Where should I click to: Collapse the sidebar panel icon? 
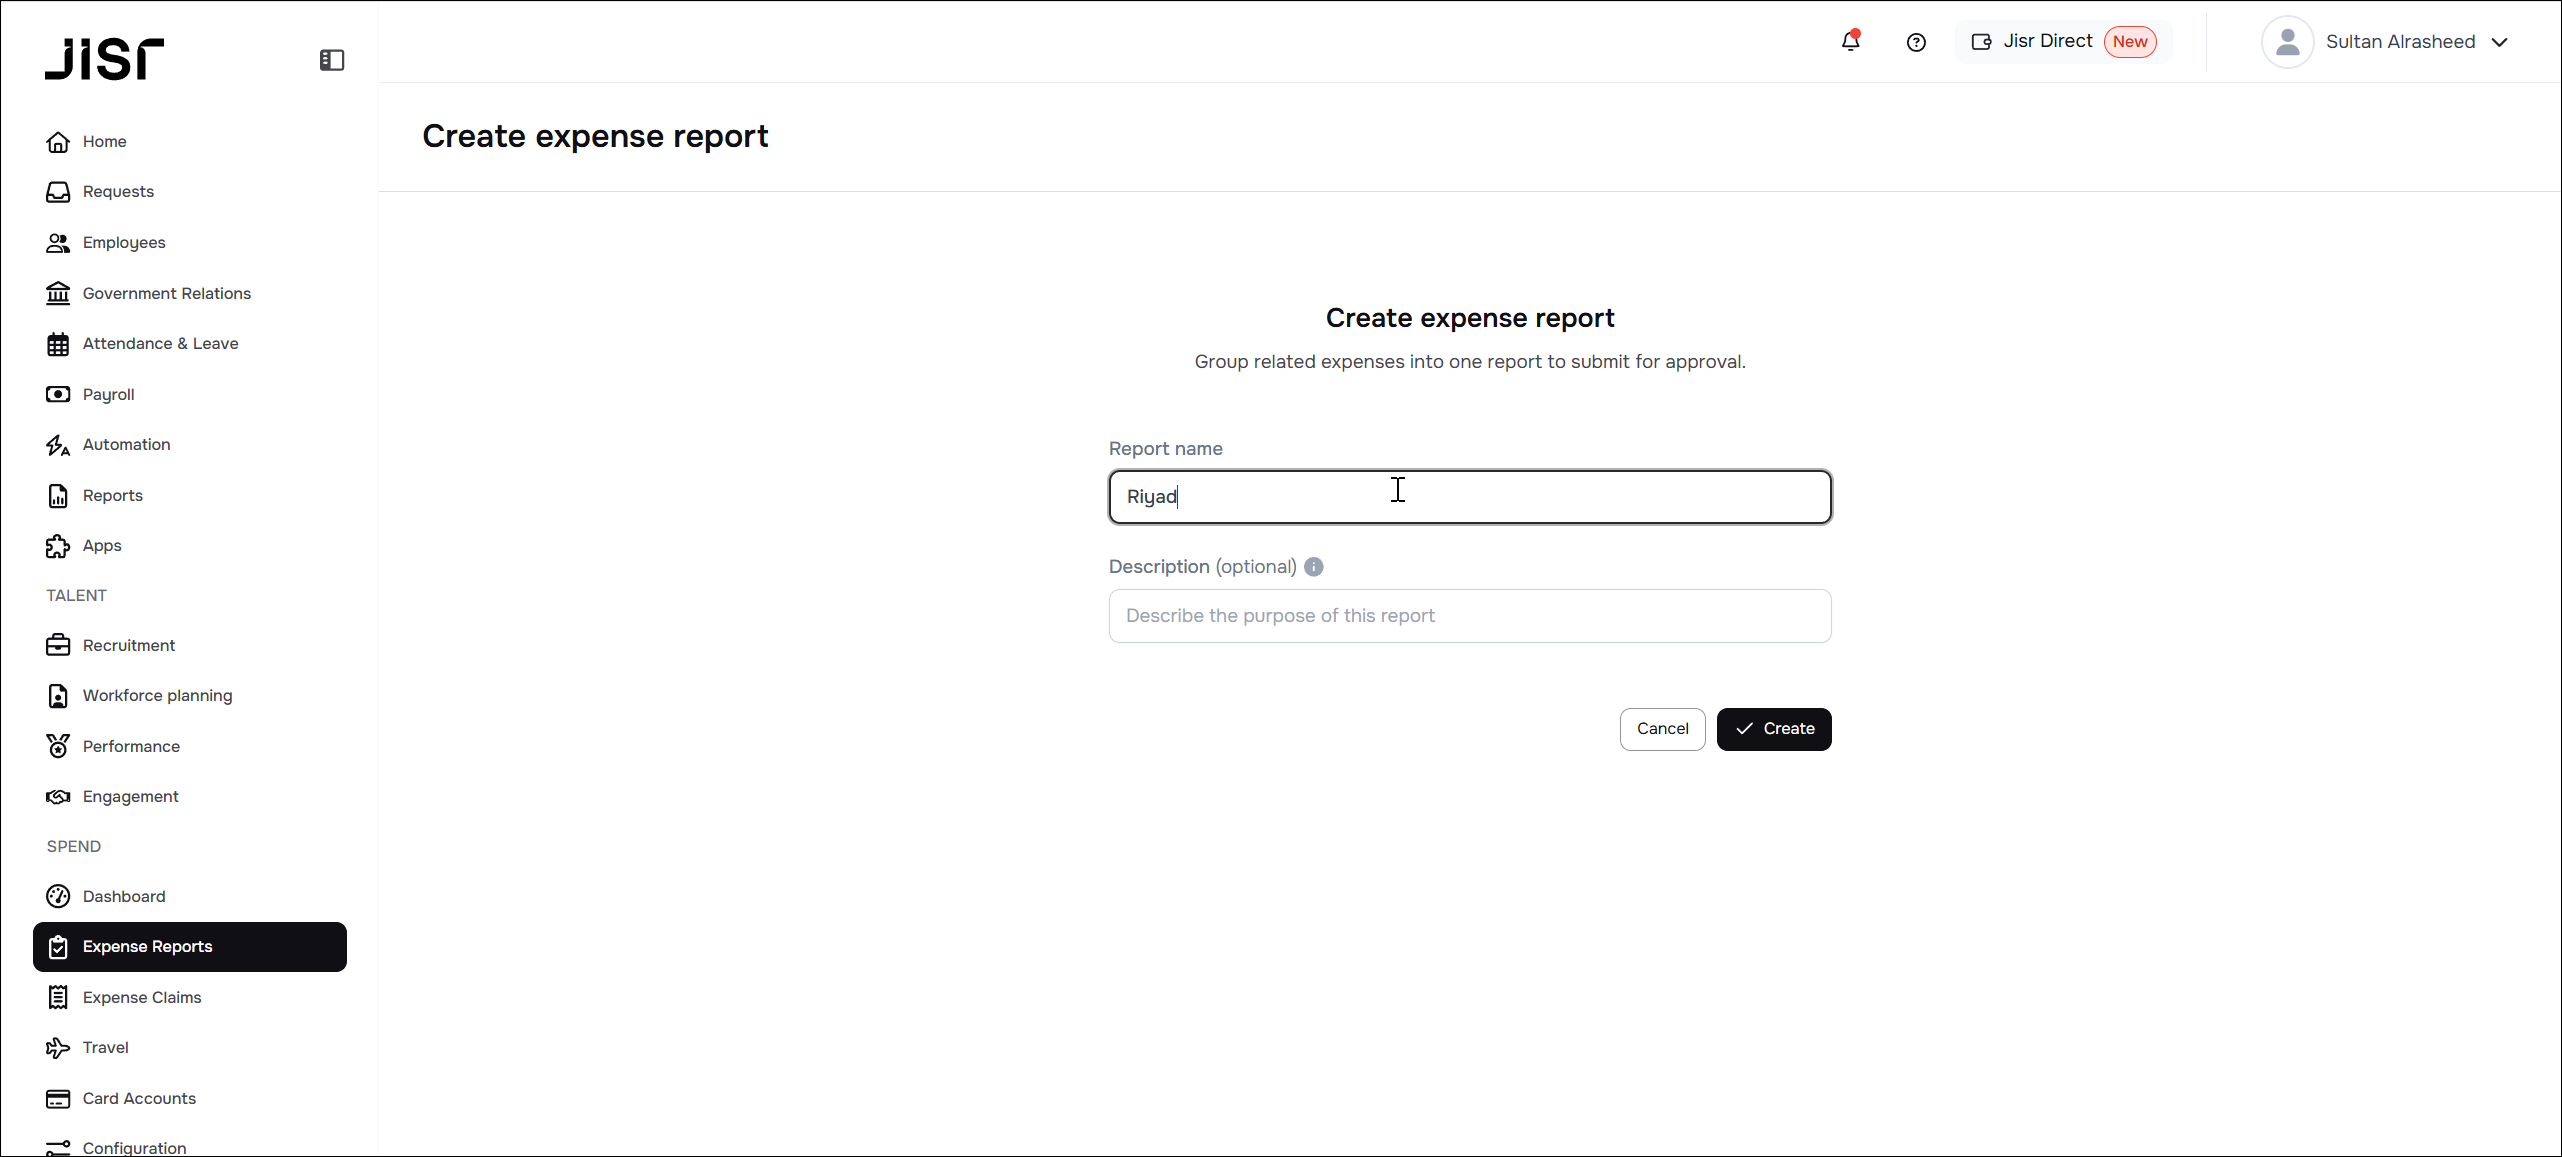(x=332, y=60)
